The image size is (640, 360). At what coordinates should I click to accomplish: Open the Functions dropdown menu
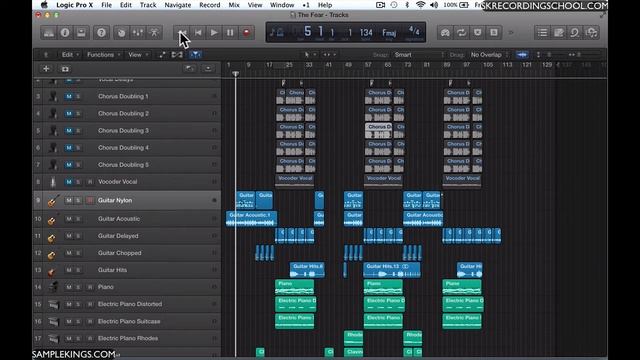click(x=104, y=54)
